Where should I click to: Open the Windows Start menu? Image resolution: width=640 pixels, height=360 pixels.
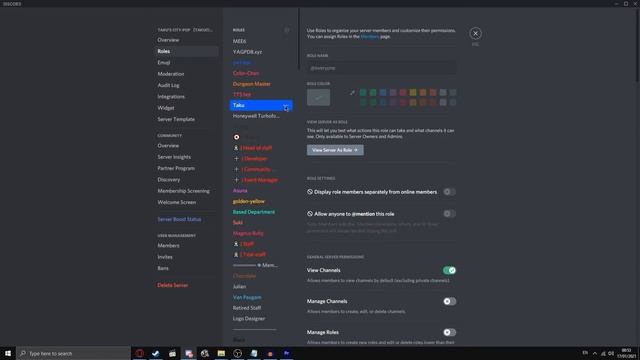coord(8,353)
